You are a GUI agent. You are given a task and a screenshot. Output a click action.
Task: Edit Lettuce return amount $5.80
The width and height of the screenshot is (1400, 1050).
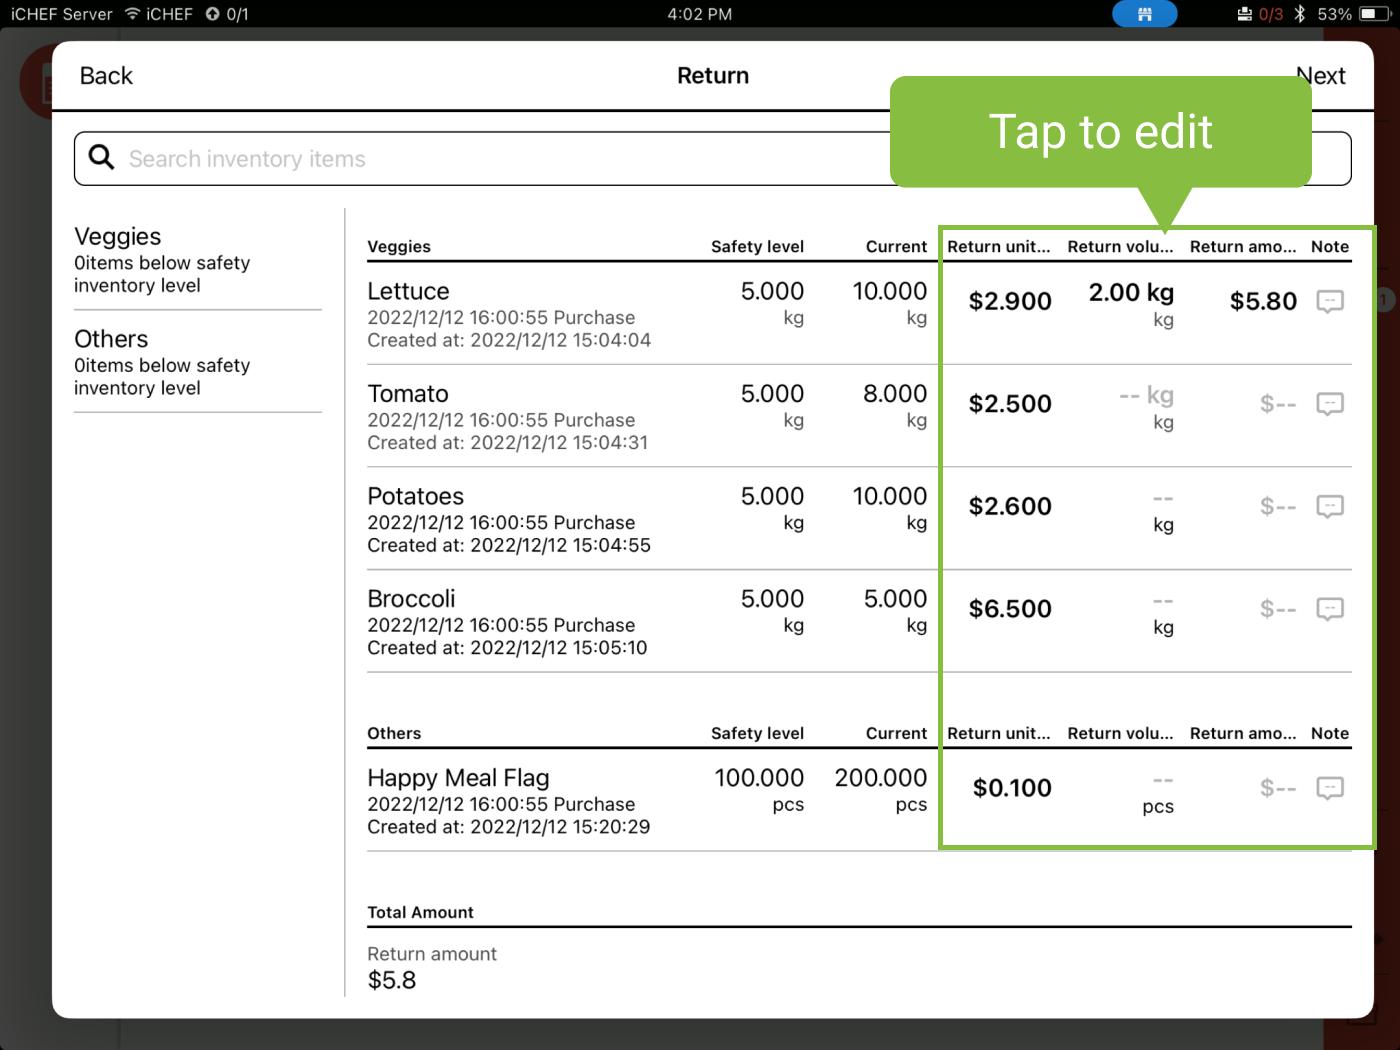coord(1262,301)
